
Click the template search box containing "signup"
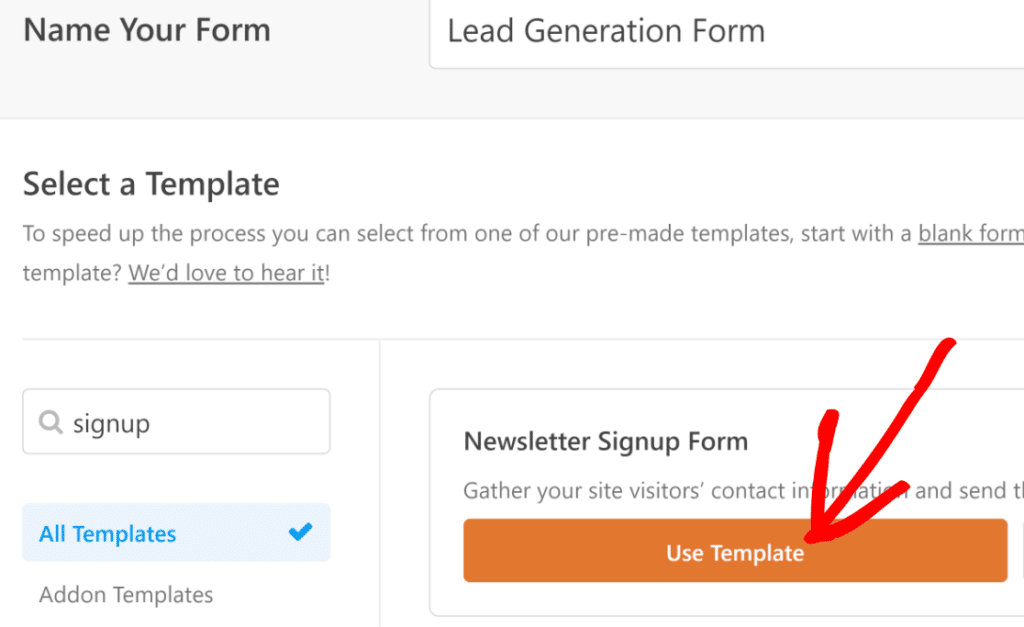coord(190,423)
